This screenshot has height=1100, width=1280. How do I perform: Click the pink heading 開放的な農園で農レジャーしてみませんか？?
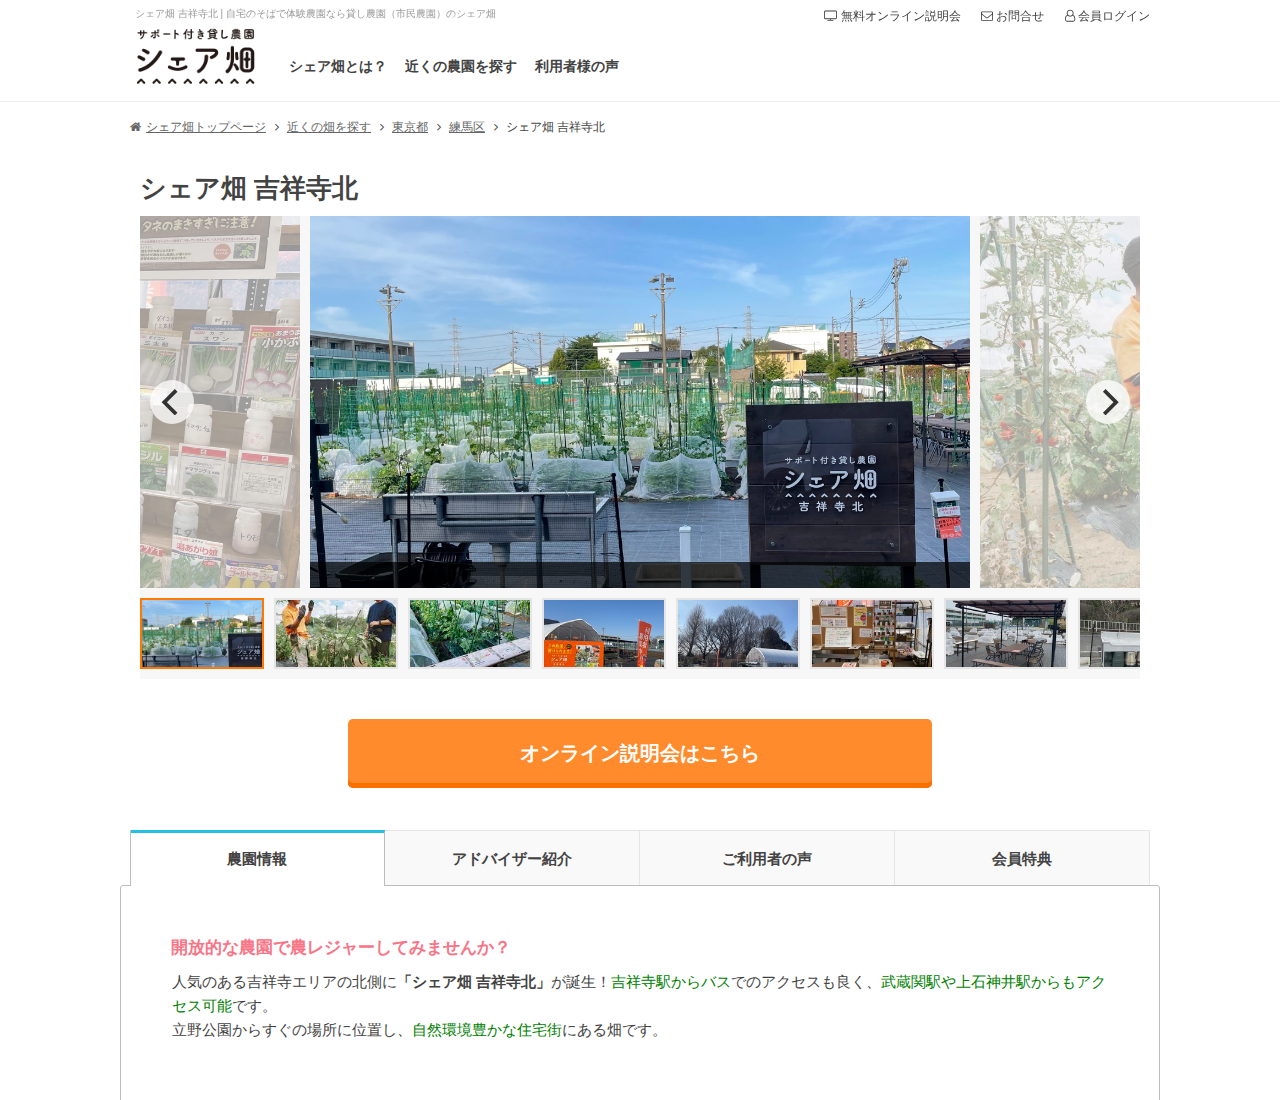[340, 947]
